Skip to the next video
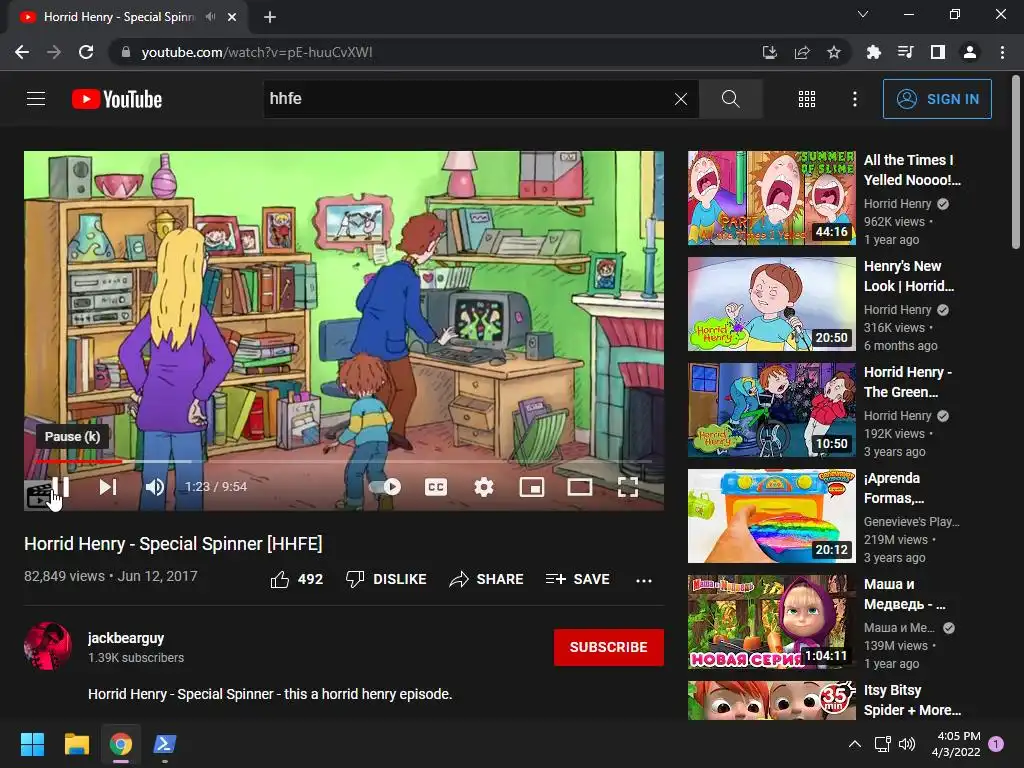This screenshot has height=768, width=1024. pyautogui.click(x=108, y=487)
